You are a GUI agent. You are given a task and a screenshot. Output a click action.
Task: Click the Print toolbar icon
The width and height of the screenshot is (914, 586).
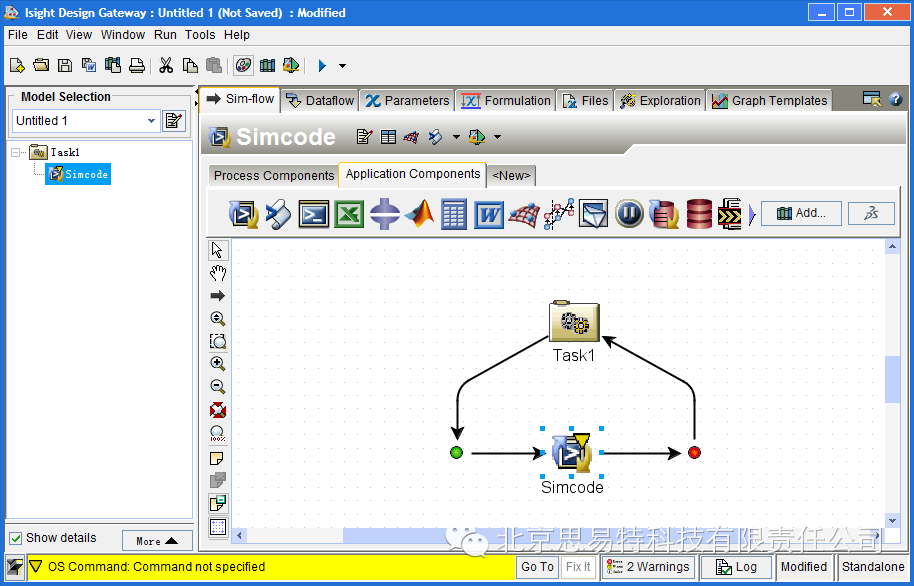[136, 65]
